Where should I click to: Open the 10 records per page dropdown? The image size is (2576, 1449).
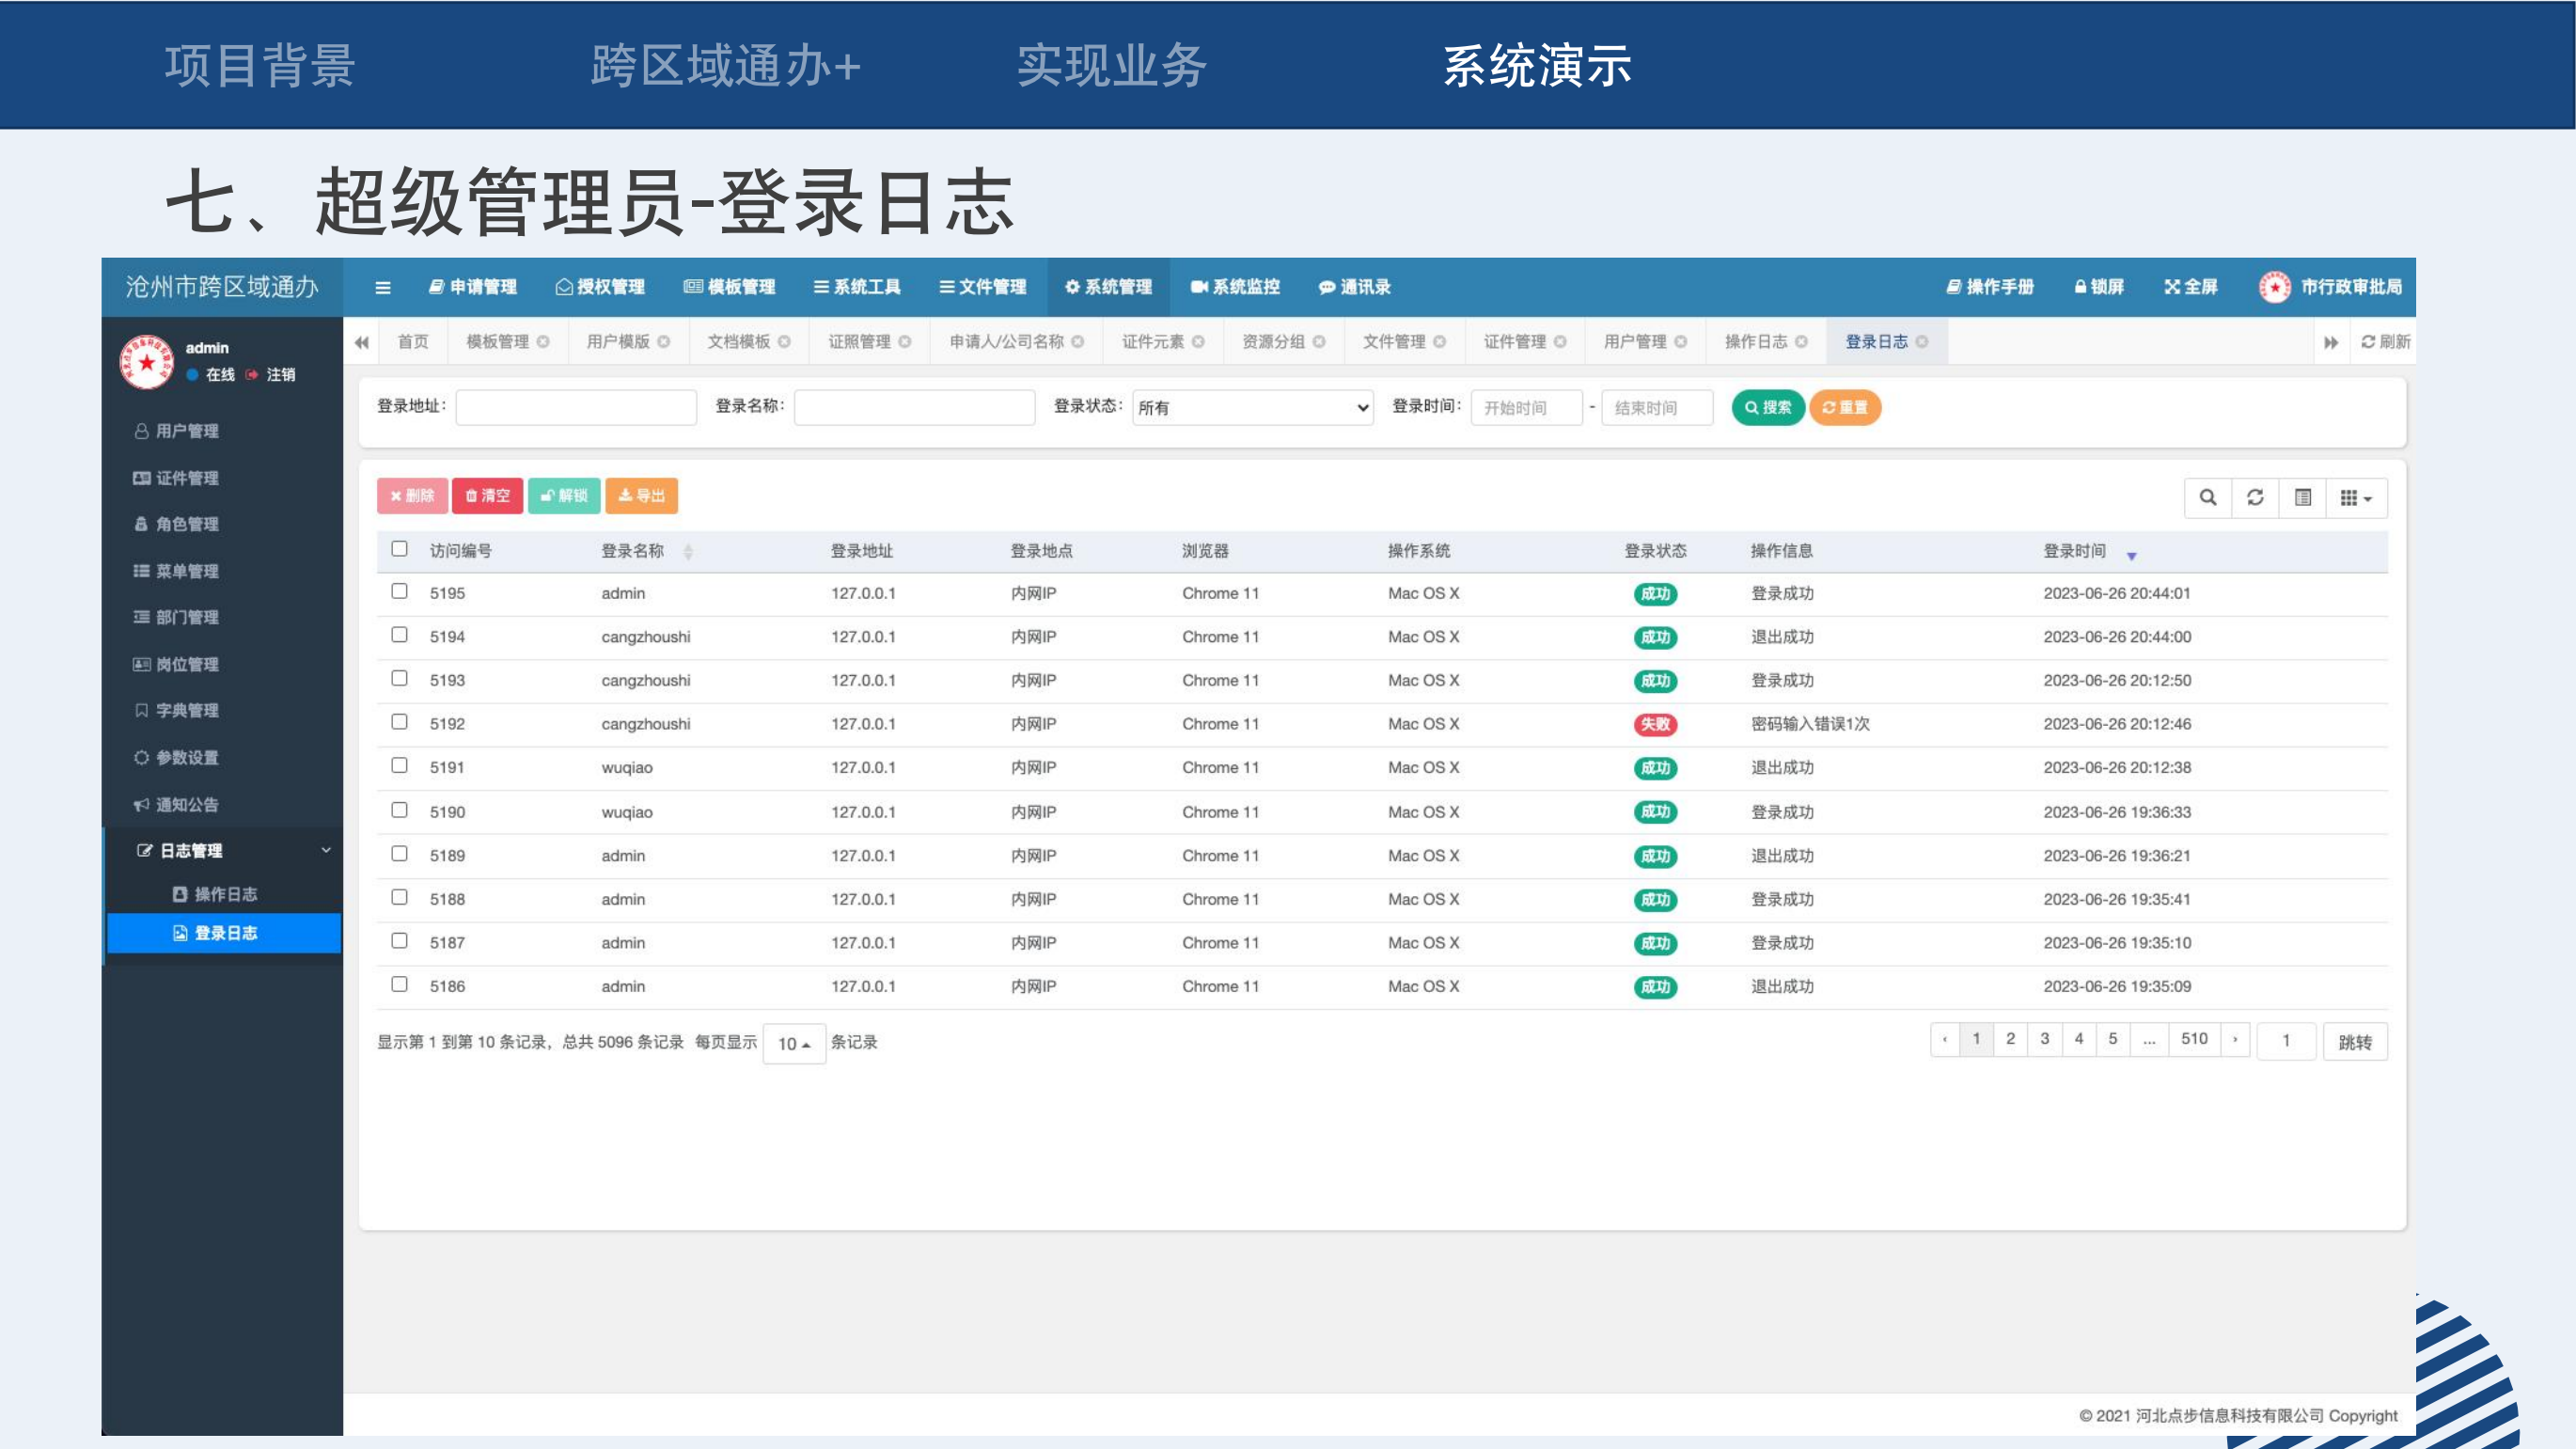pos(794,1043)
